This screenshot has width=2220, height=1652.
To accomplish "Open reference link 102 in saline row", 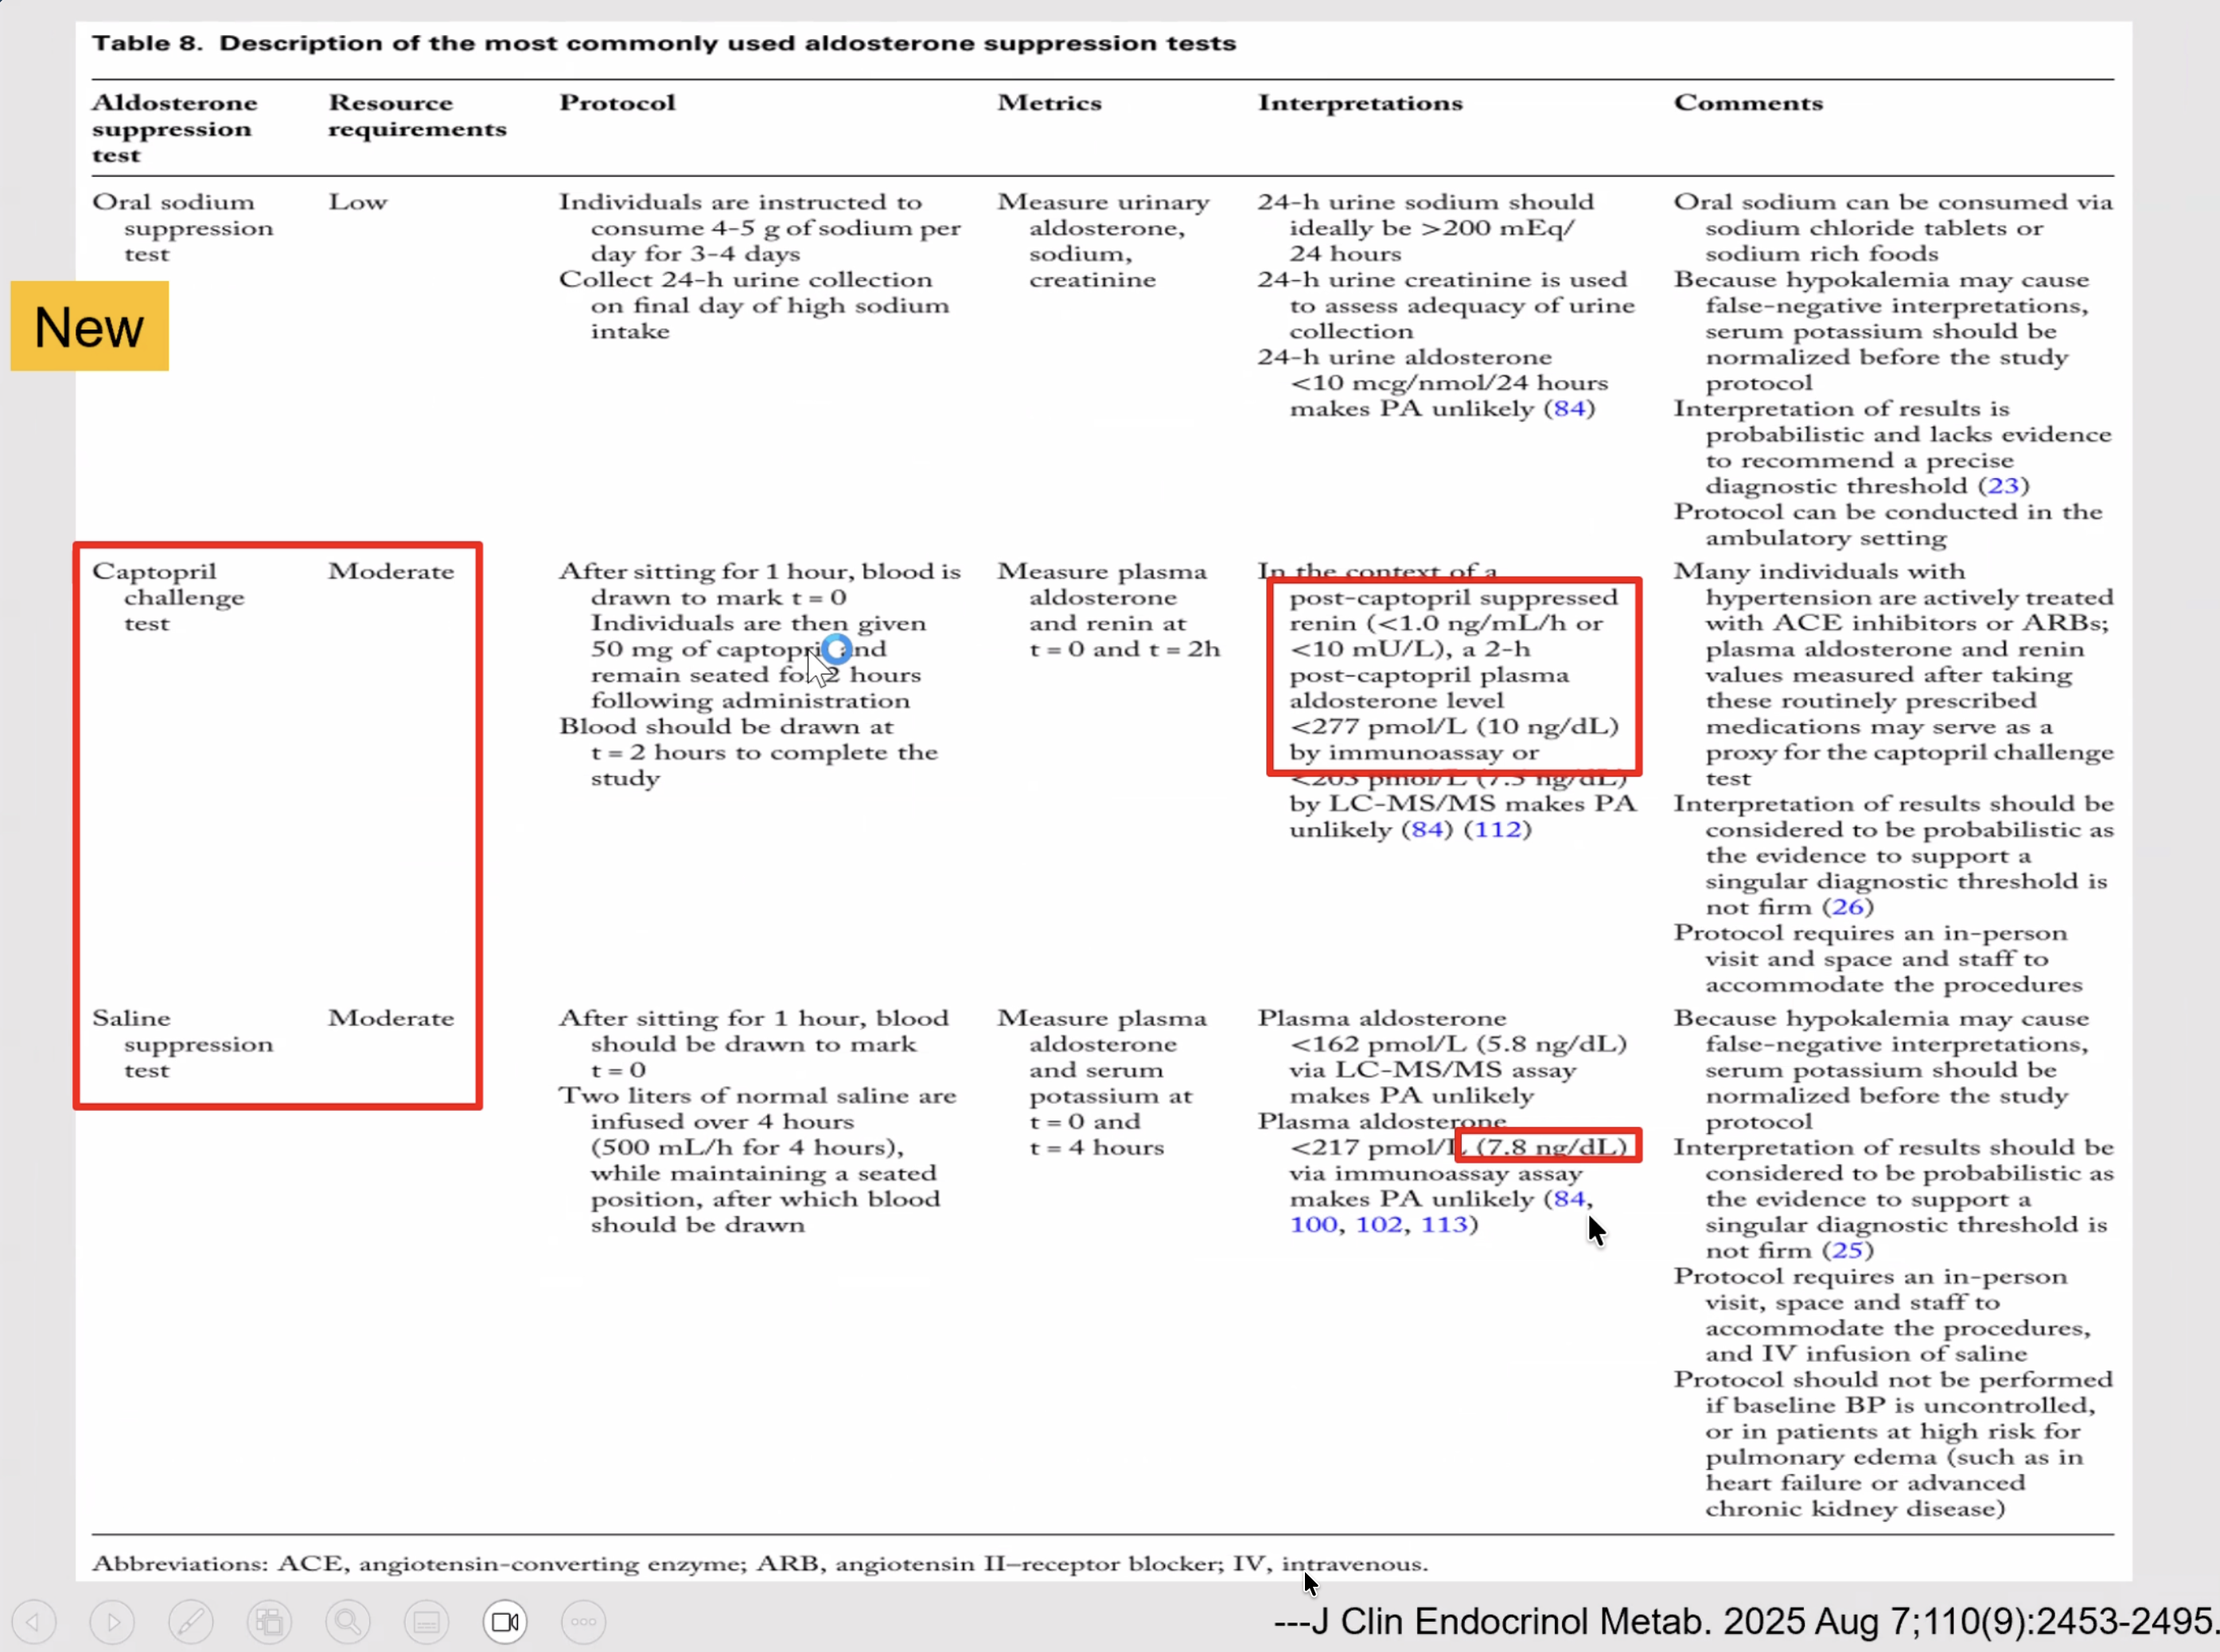I will coord(1378,1225).
